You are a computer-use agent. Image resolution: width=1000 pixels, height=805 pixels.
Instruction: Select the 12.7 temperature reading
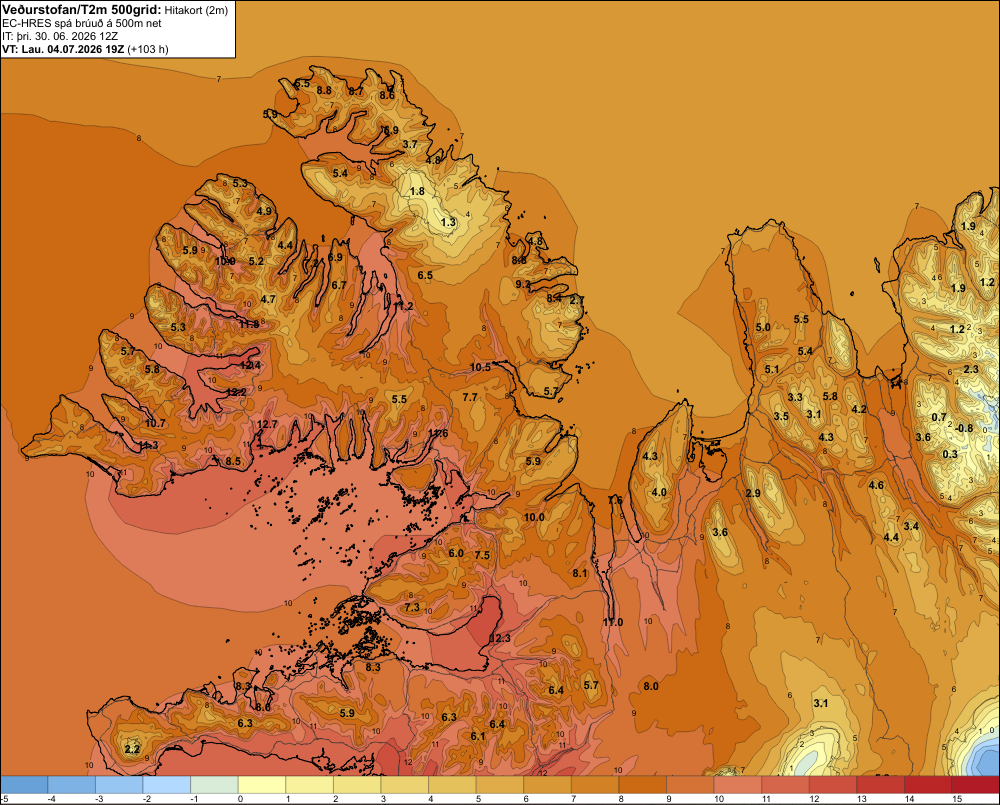tap(267, 424)
